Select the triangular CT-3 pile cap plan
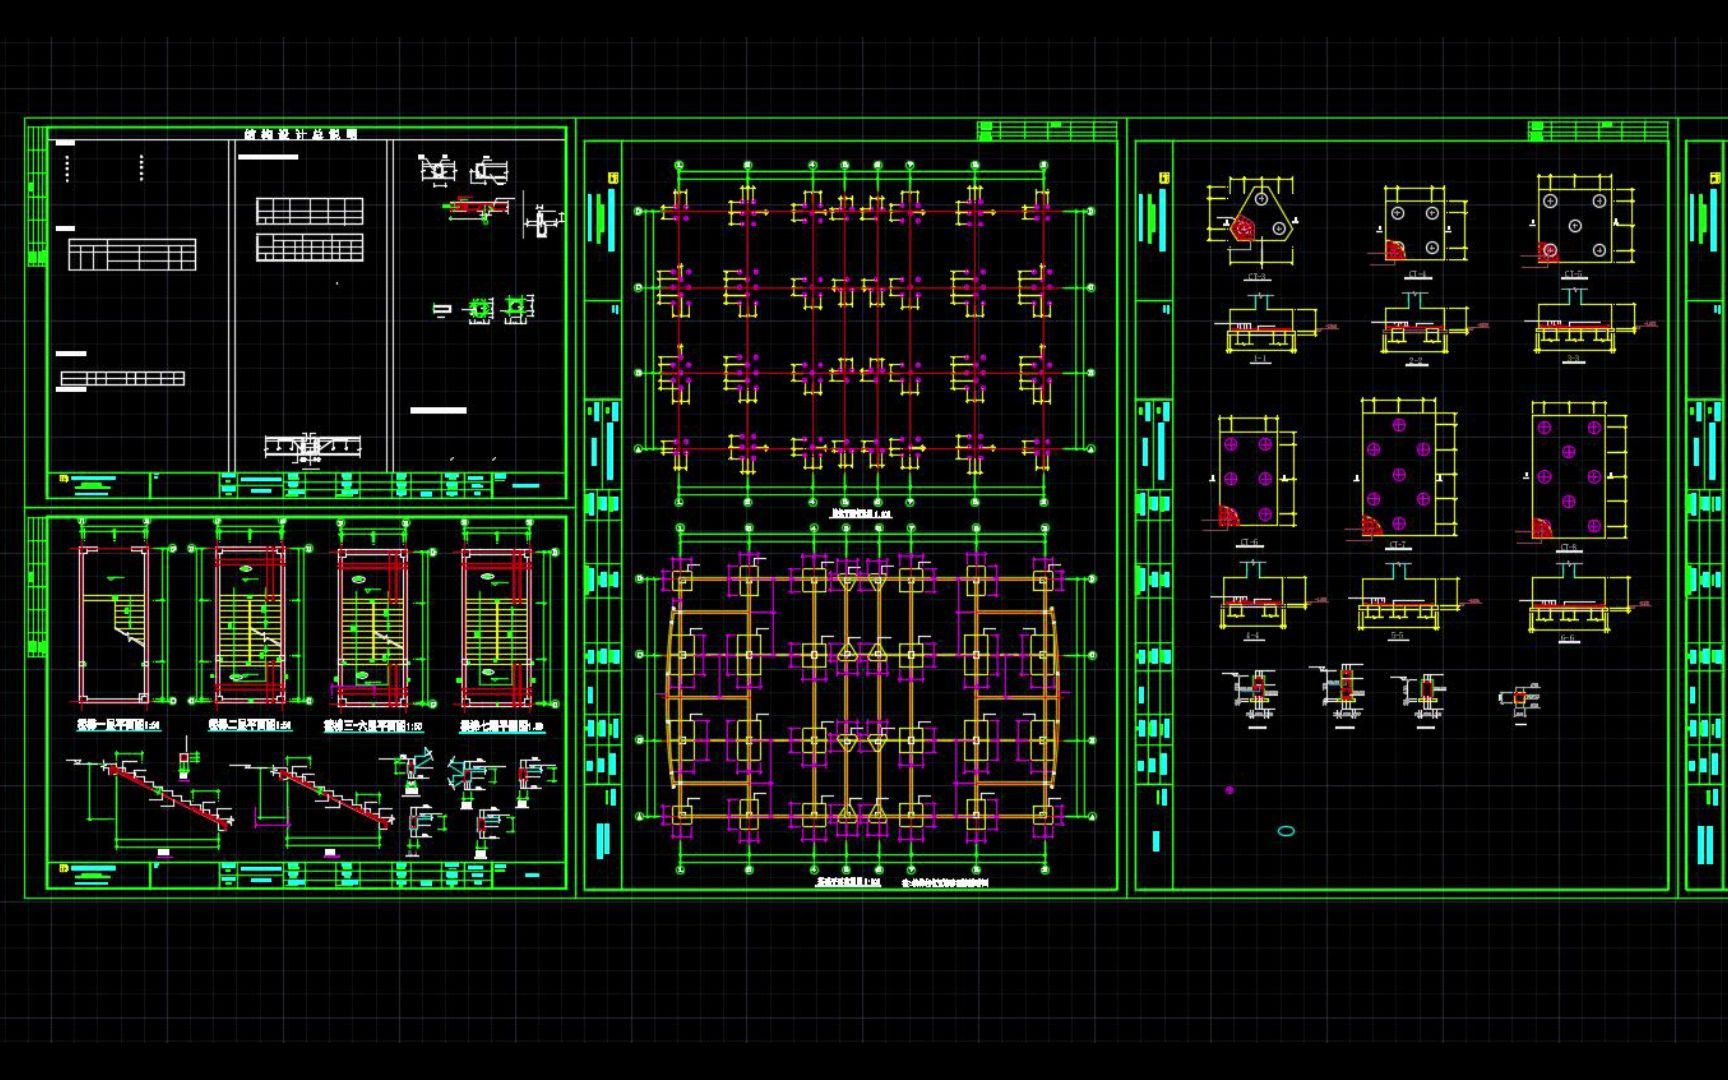The width and height of the screenshot is (1728, 1080). click(x=1254, y=223)
